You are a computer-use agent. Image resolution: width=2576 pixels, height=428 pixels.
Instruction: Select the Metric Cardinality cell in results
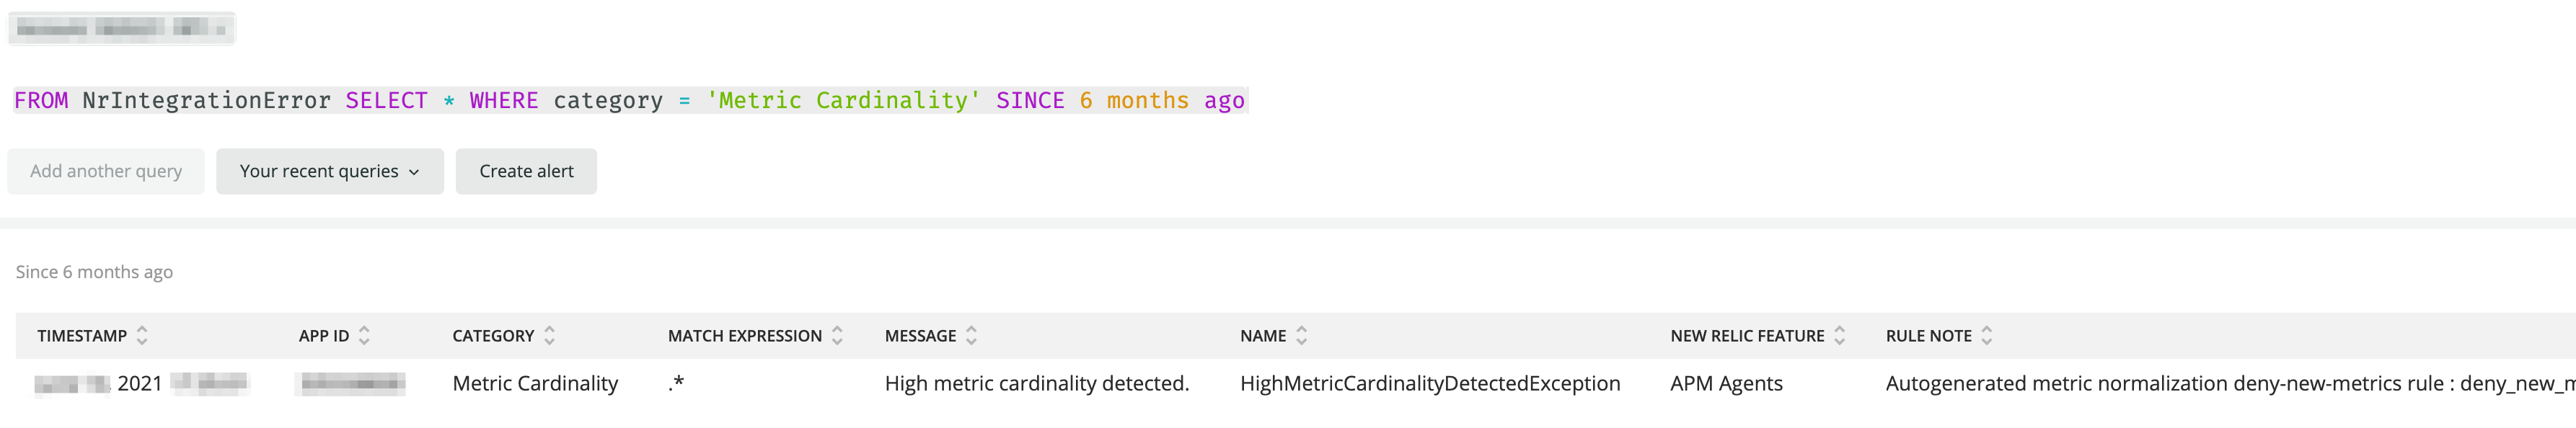point(535,384)
